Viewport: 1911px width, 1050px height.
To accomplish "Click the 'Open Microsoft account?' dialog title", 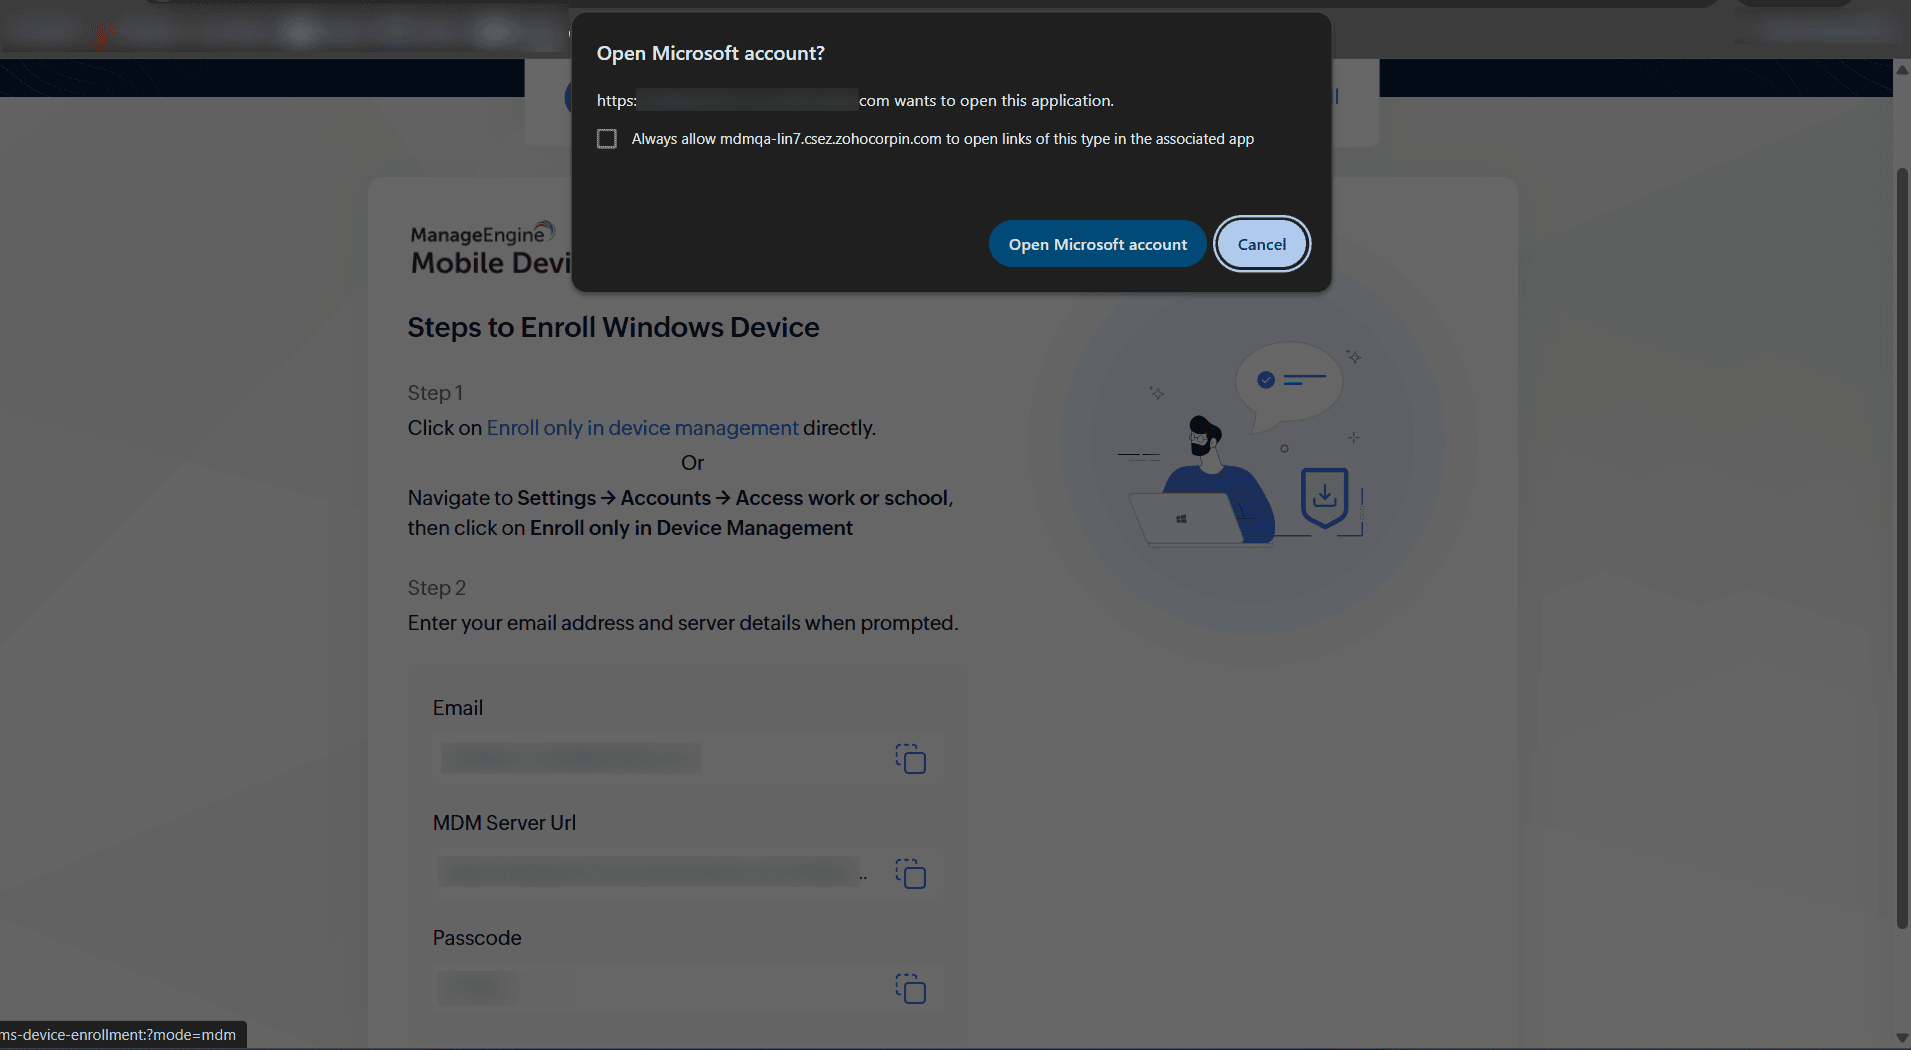I will point(711,54).
